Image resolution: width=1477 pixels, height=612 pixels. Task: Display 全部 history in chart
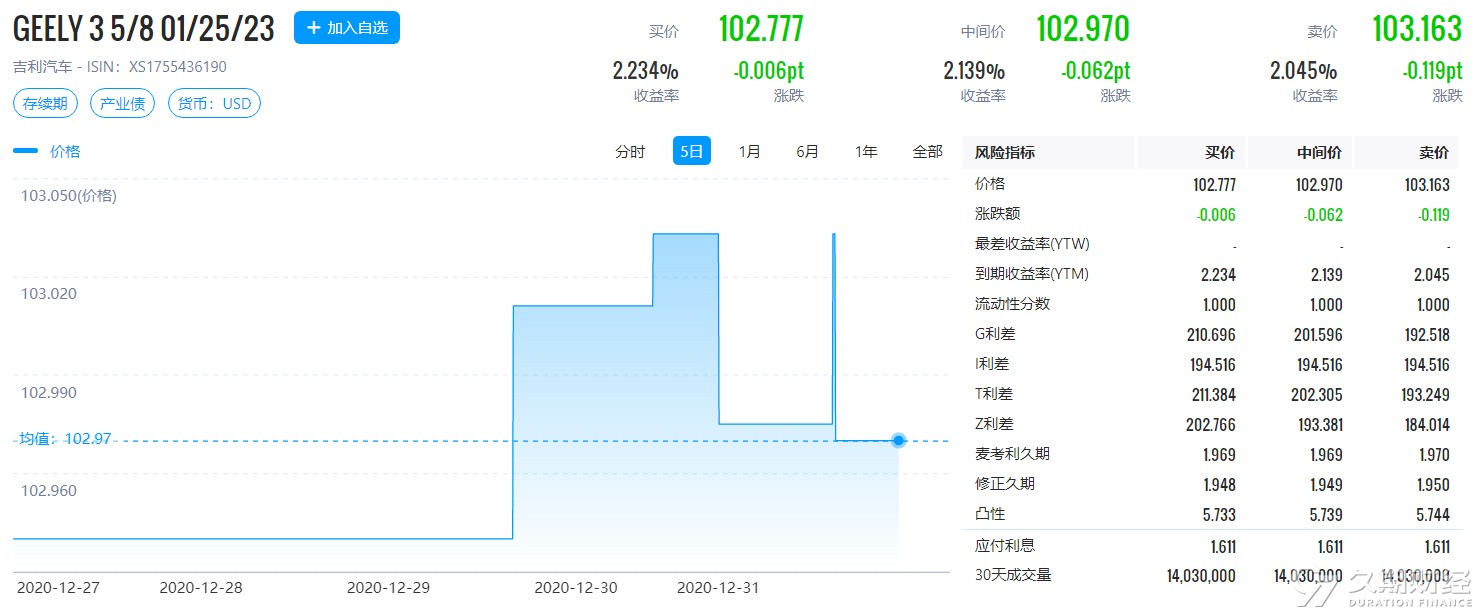(927, 151)
